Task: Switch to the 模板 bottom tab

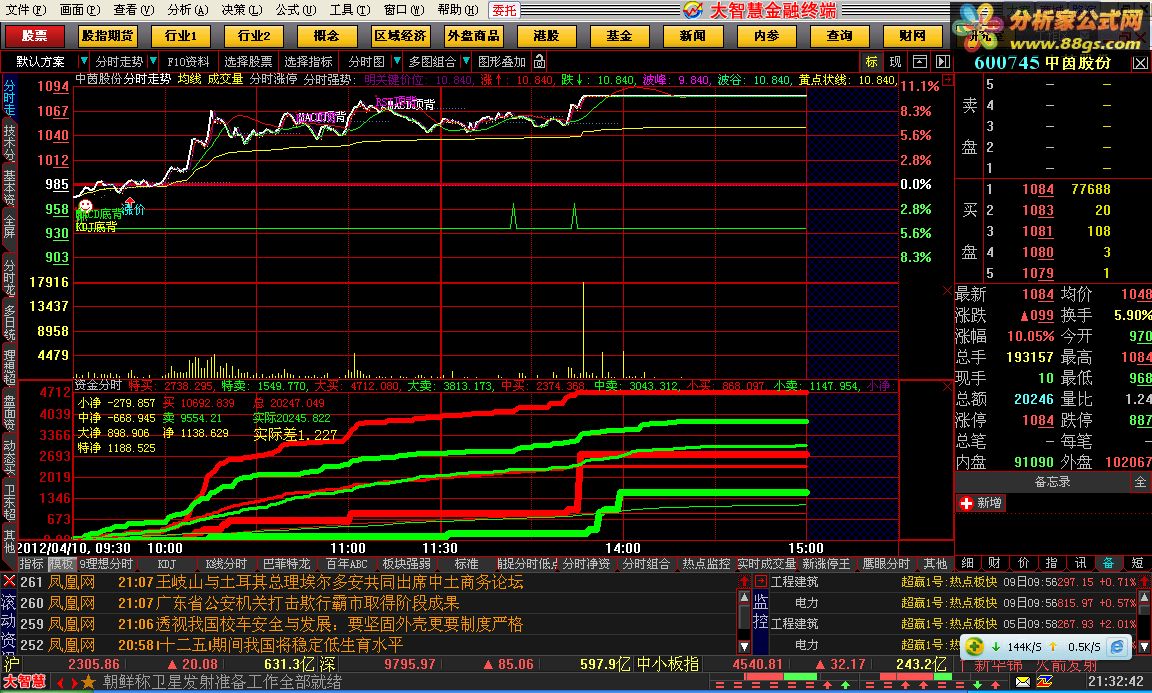Action: click(x=60, y=564)
